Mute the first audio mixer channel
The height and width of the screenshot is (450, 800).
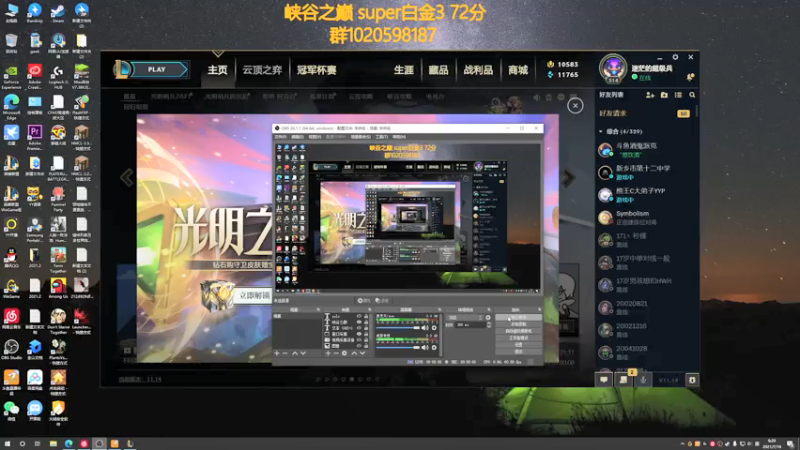tap(425, 328)
